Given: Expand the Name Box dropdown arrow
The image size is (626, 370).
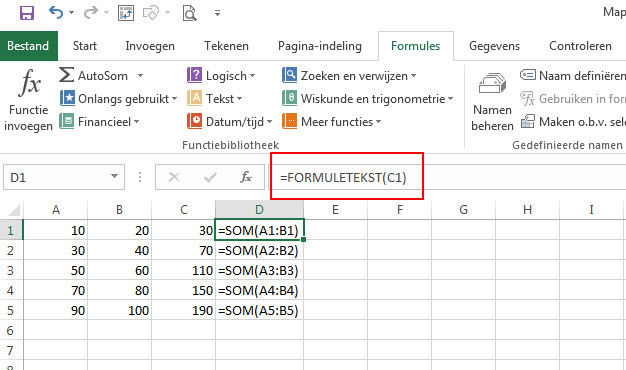Looking at the screenshot, I should point(115,176).
